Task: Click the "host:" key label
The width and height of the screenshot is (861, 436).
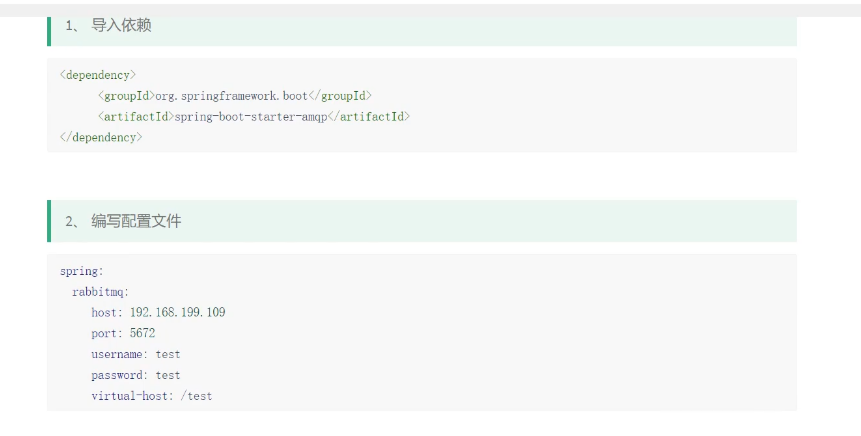Action: tap(106, 312)
